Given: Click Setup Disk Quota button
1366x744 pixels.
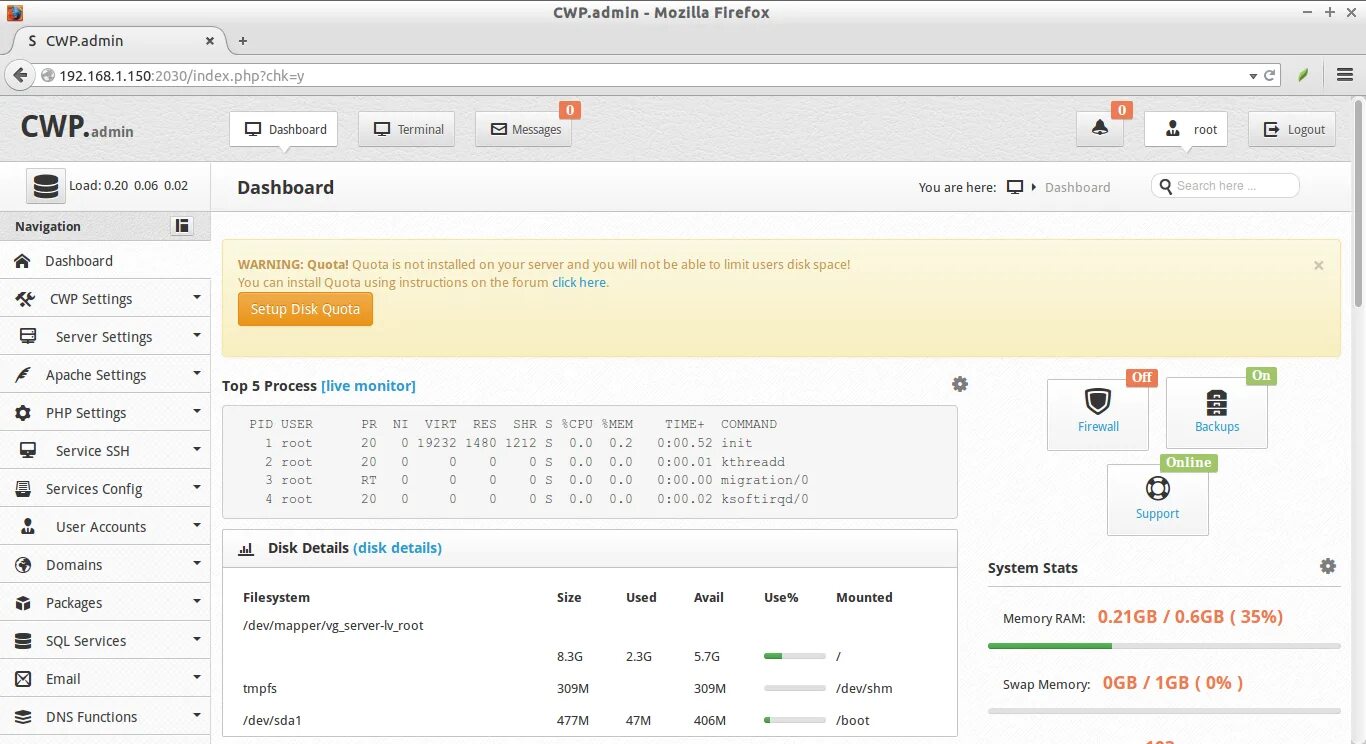Looking at the screenshot, I should point(305,309).
